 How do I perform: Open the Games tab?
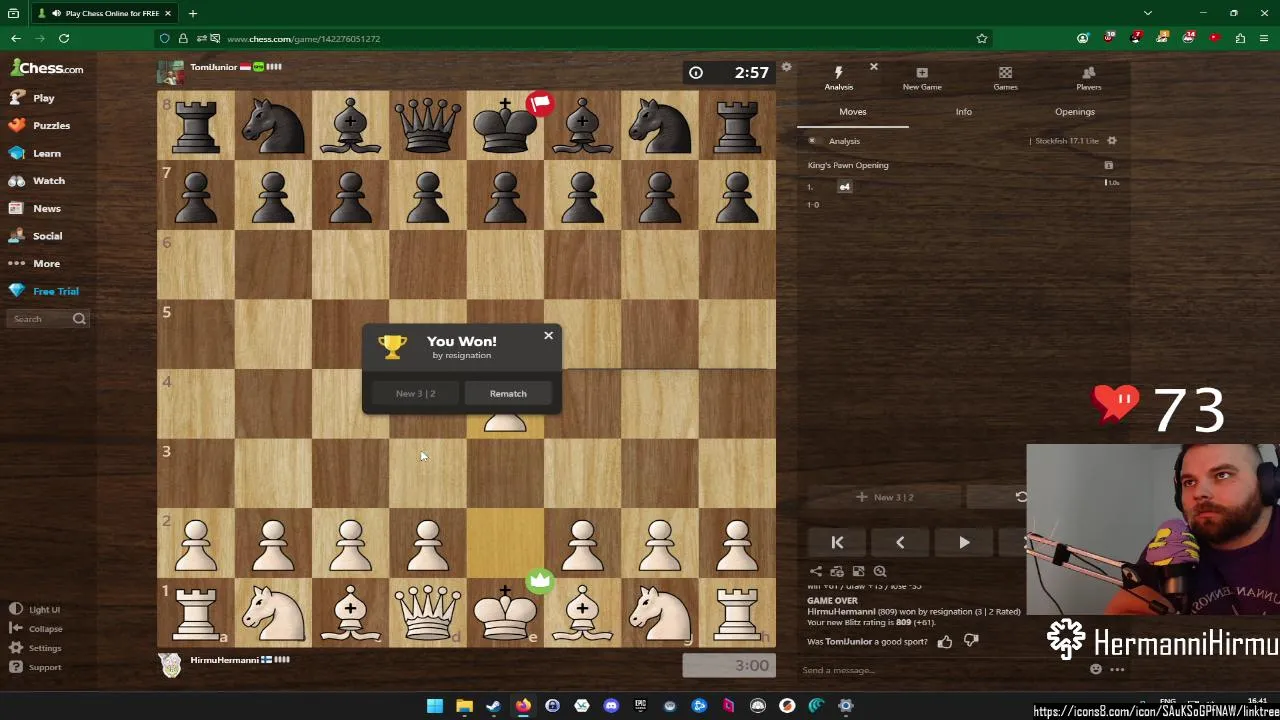pos(1005,78)
